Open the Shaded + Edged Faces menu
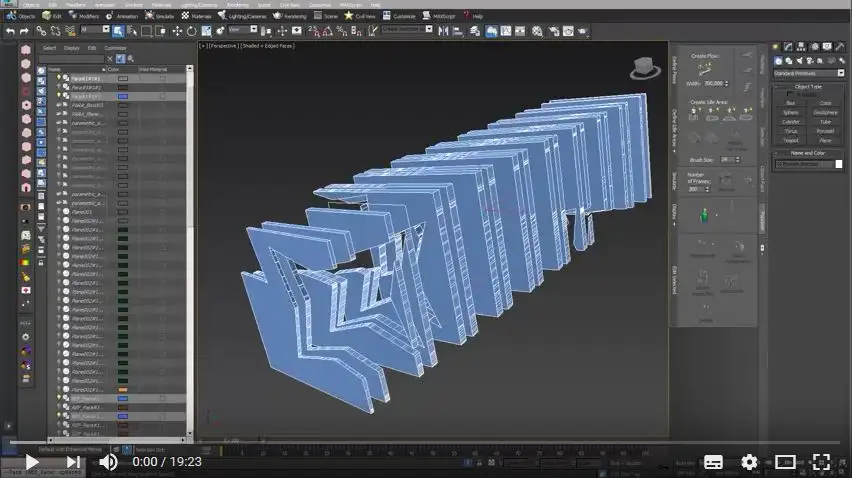852x478 pixels. click(x=268, y=46)
